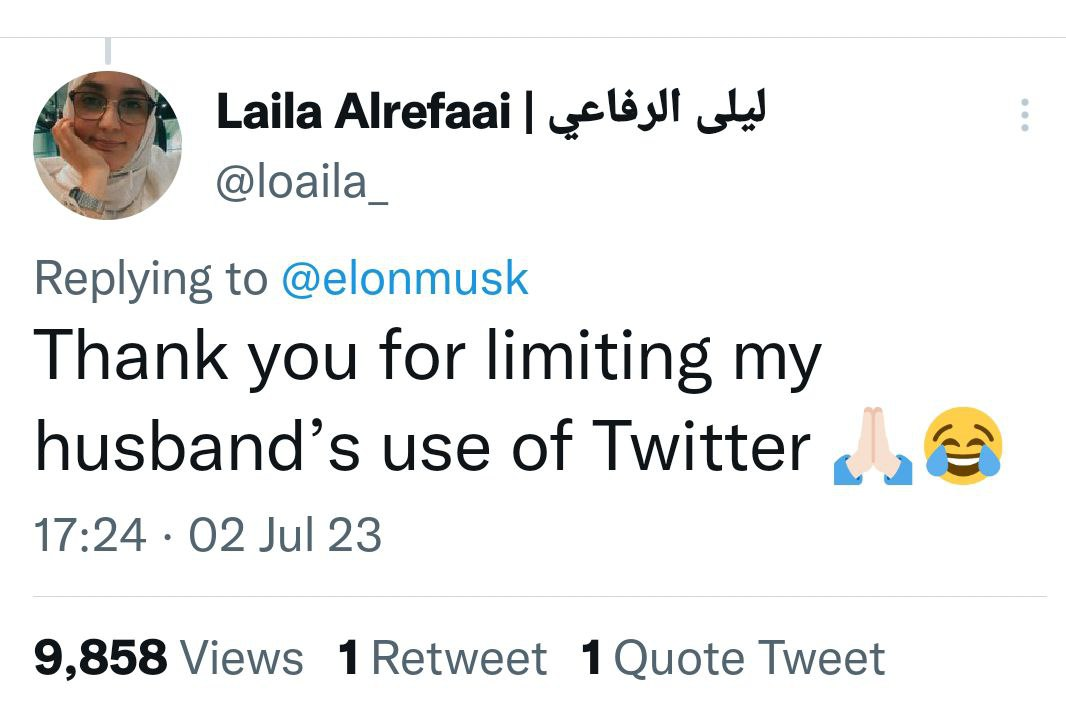Open the three-dot more options menu

click(1024, 116)
